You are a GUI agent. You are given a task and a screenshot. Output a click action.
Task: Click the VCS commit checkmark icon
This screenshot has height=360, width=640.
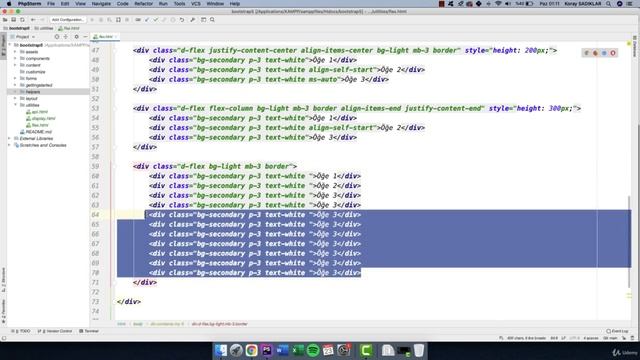156,20
